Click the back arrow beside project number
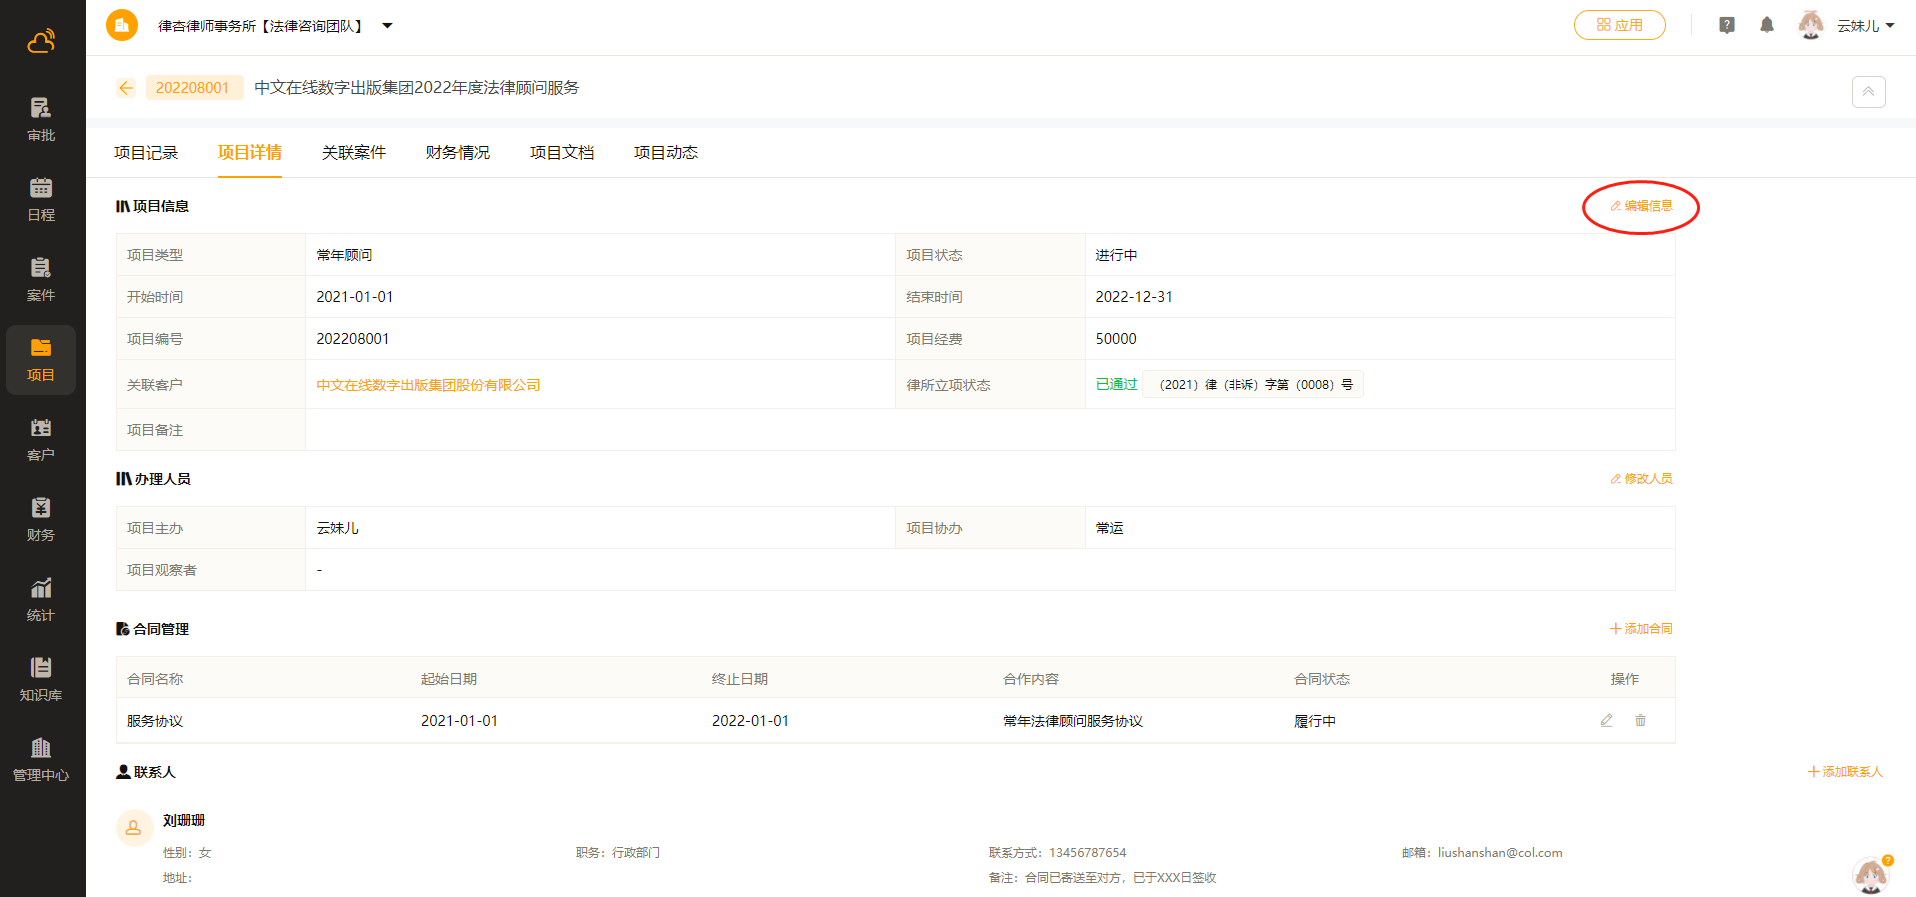Image resolution: width=1916 pixels, height=897 pixels. point(126,88)
